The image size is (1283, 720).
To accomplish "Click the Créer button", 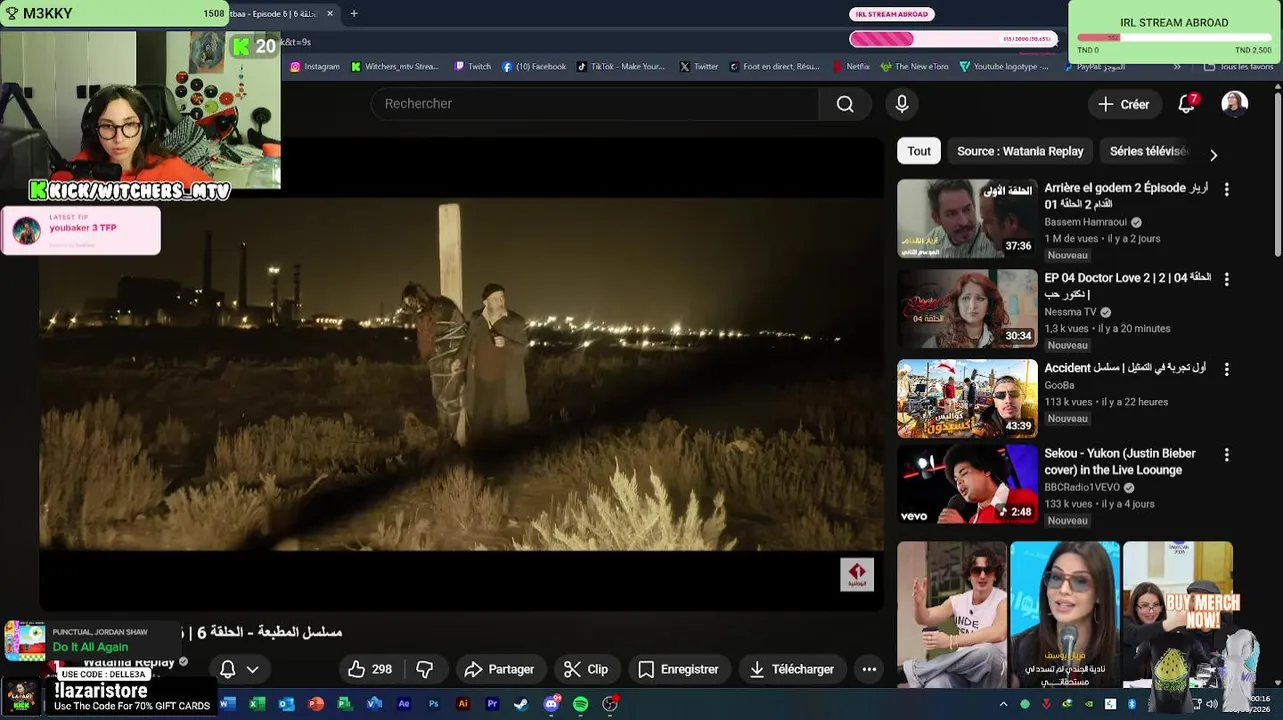I will [1124, 104].
